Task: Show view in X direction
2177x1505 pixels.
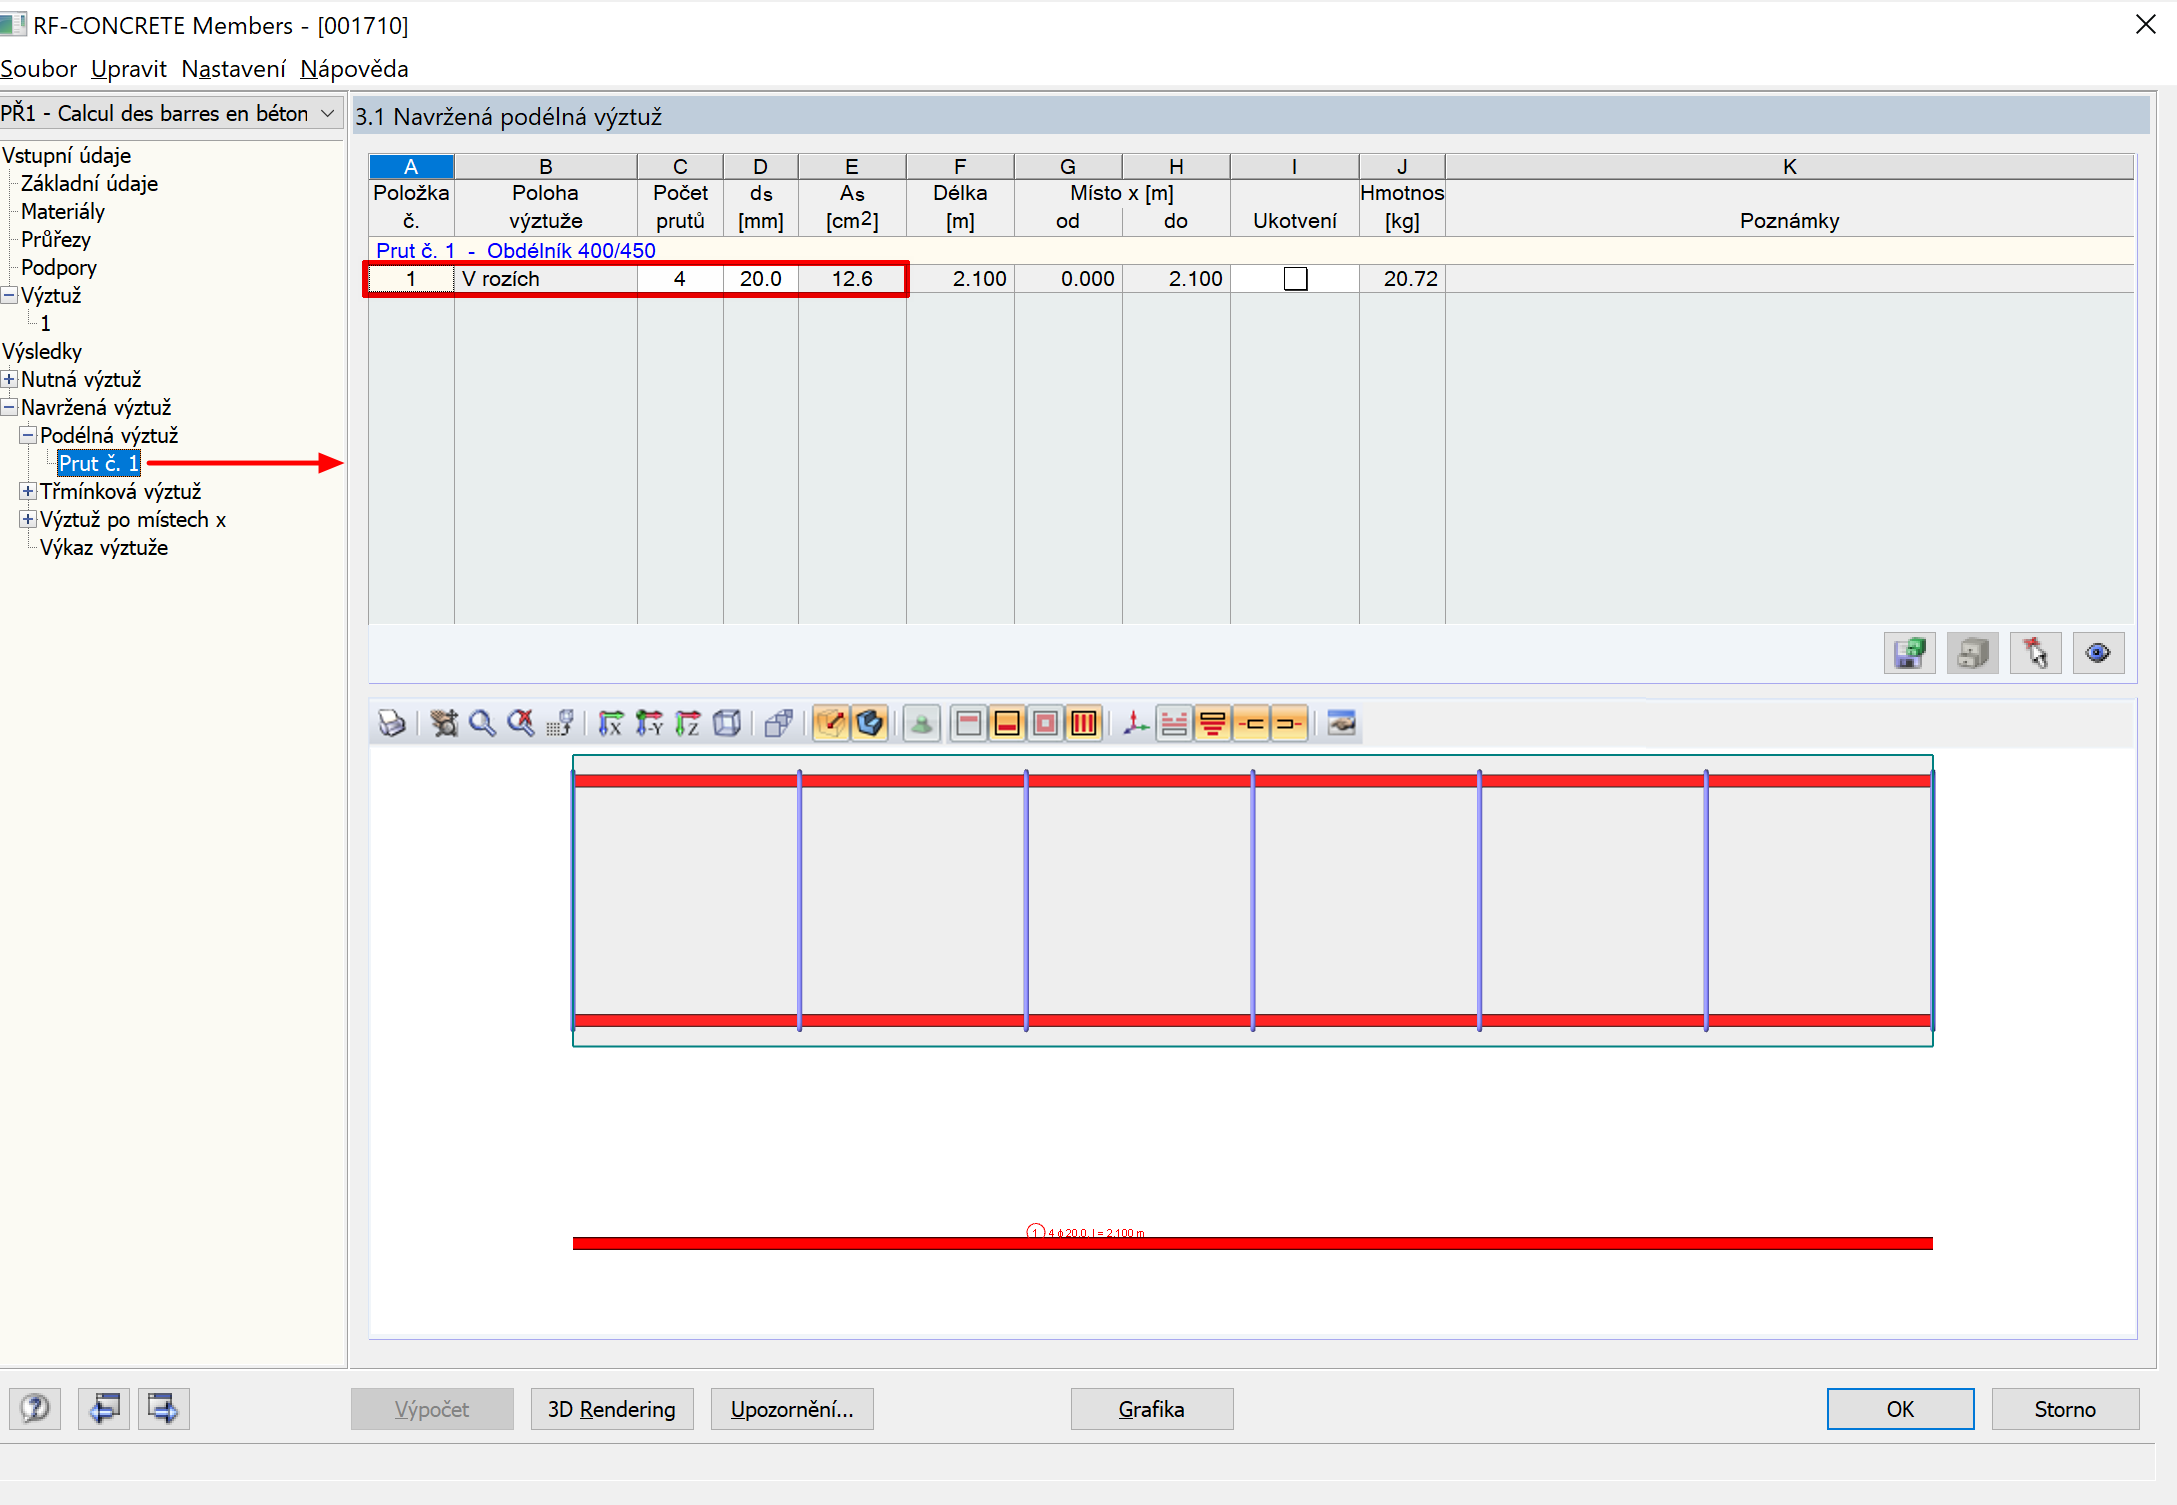Action: point(610,723)
